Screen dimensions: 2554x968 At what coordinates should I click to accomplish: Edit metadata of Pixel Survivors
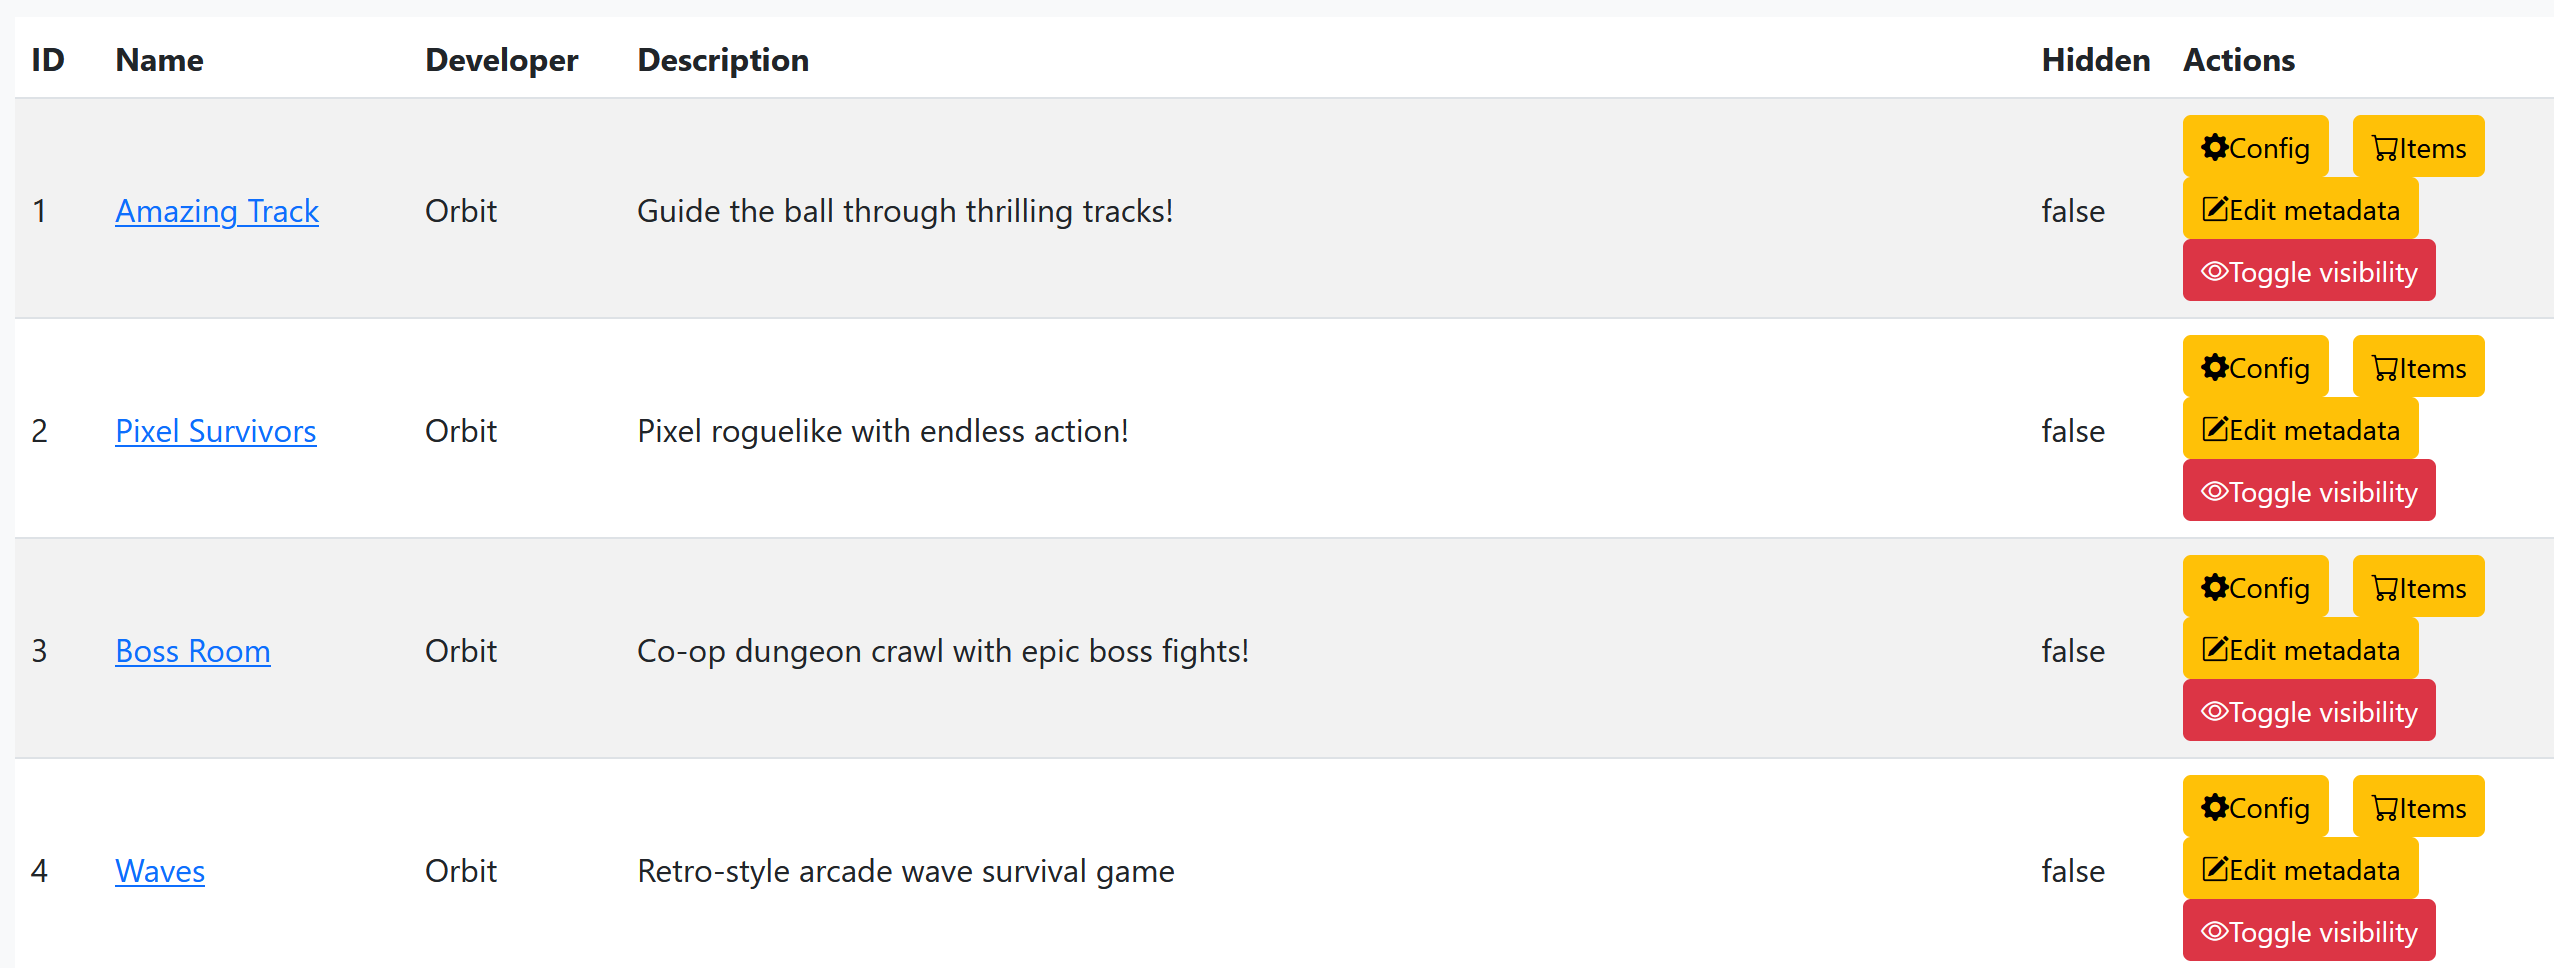click(x=2300, y=429)
